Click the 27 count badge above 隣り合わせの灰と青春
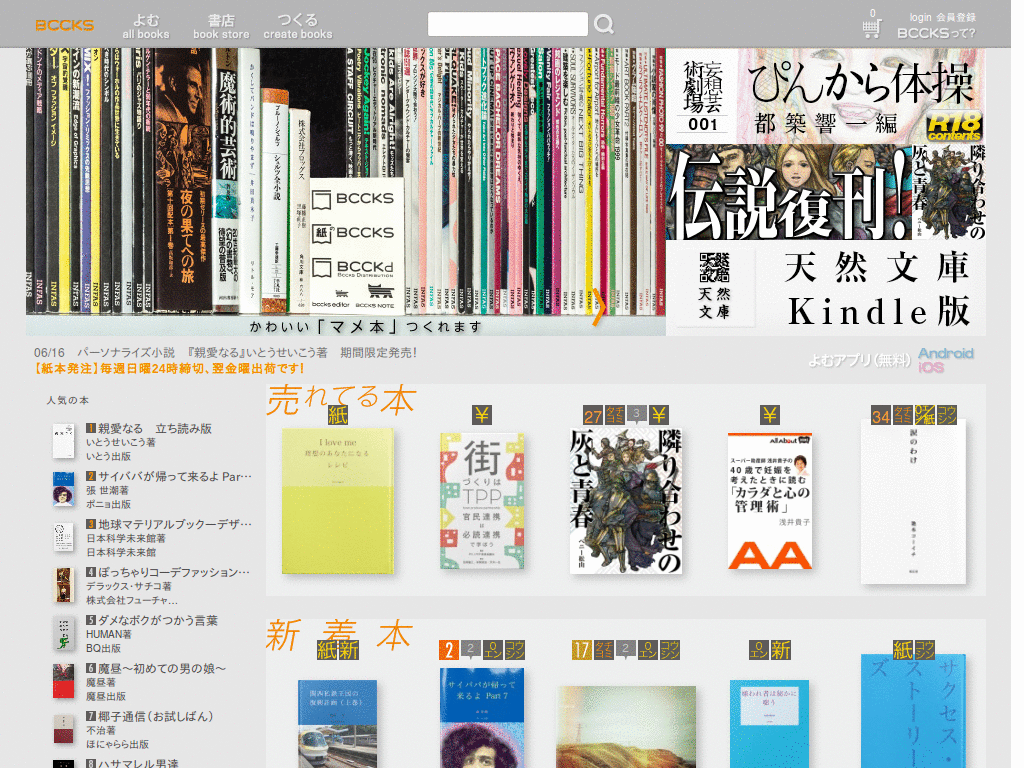1024x768 pixels. (593, 415)
